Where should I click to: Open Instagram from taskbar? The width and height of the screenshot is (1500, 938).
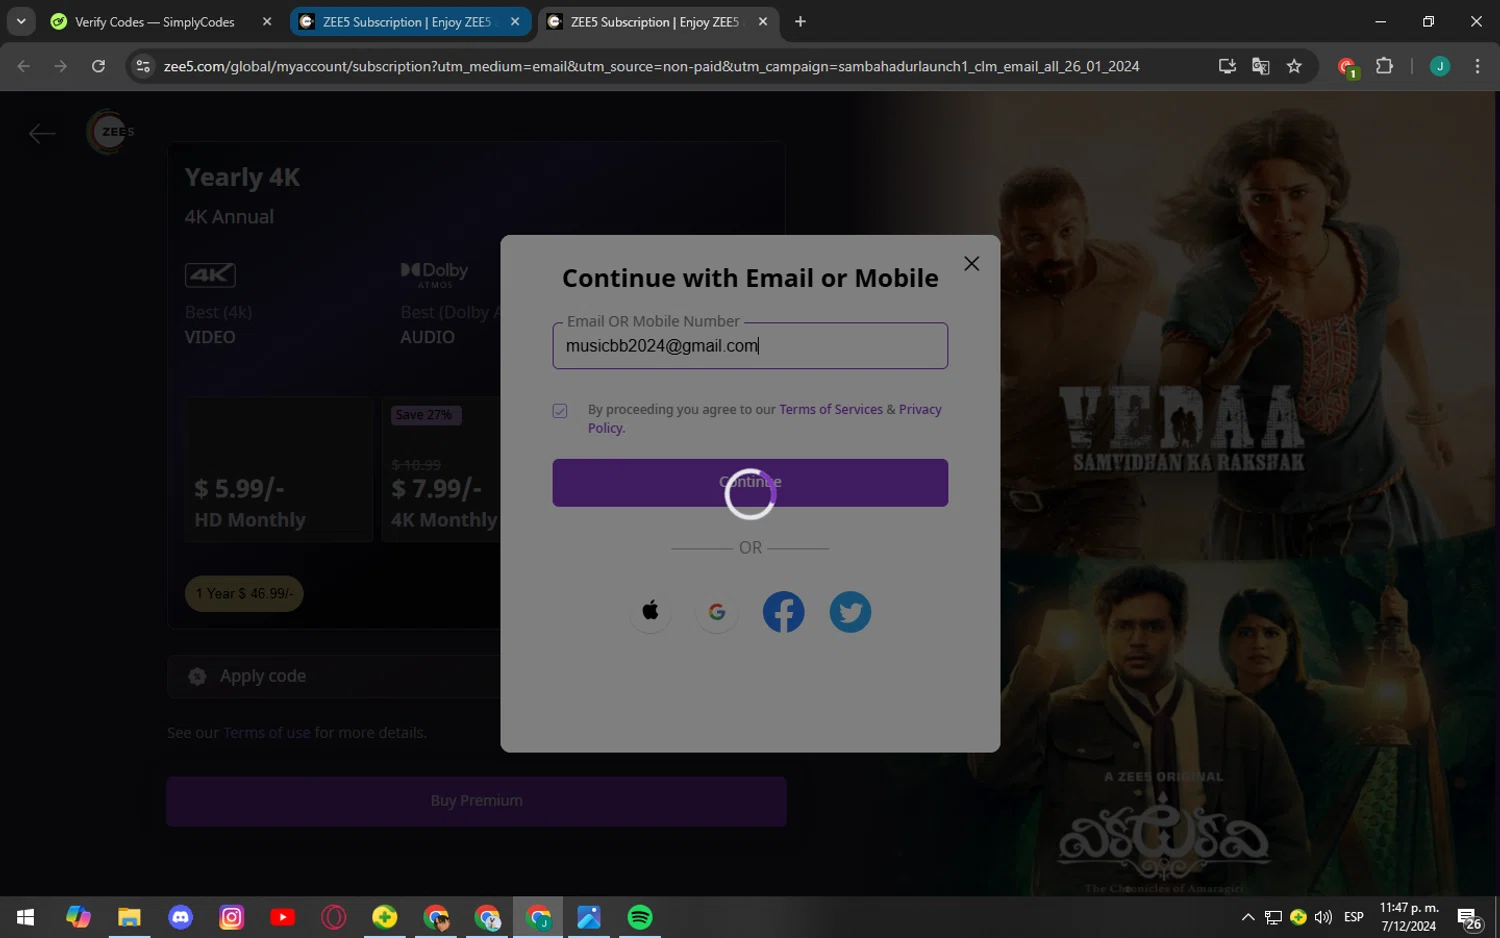[232, 917]
